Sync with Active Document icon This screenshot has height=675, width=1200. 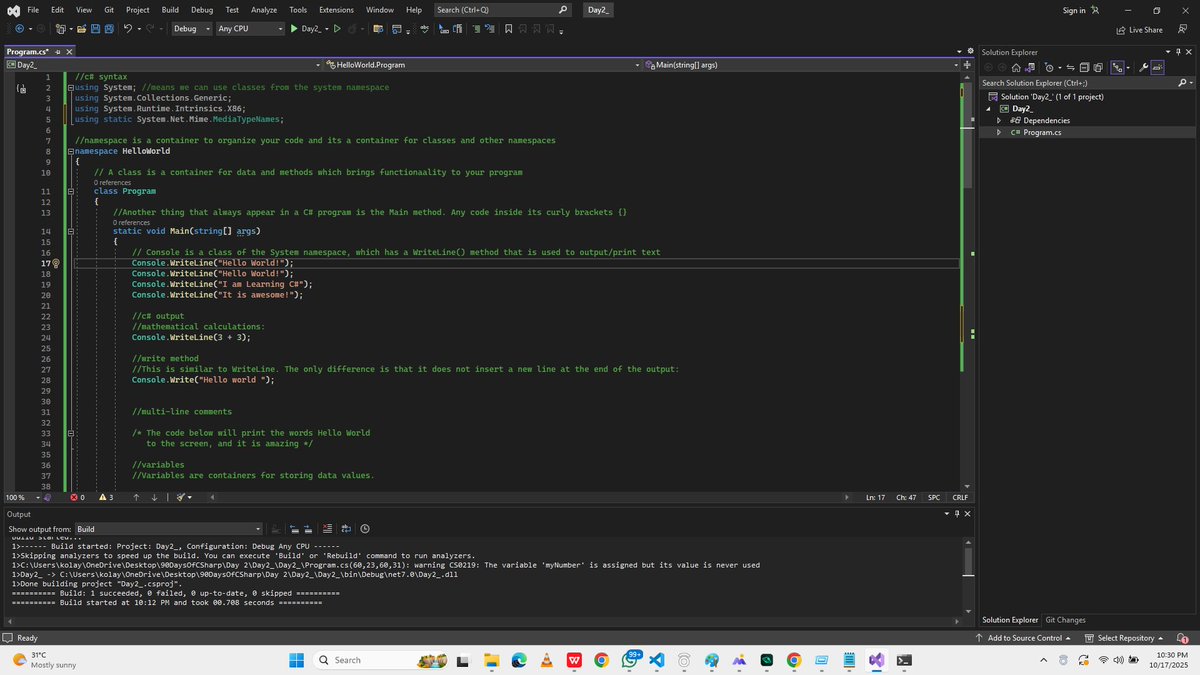click(1070, 68)
